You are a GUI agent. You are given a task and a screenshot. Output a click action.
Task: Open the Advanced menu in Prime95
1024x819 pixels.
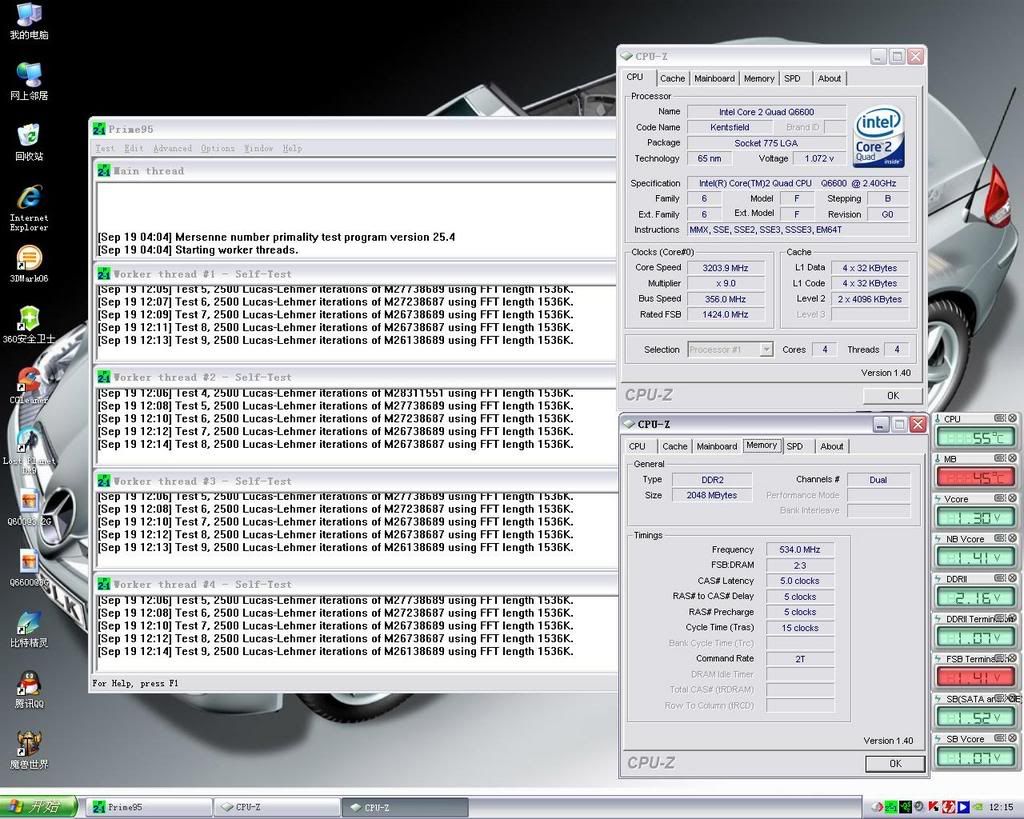pos(172,149)
